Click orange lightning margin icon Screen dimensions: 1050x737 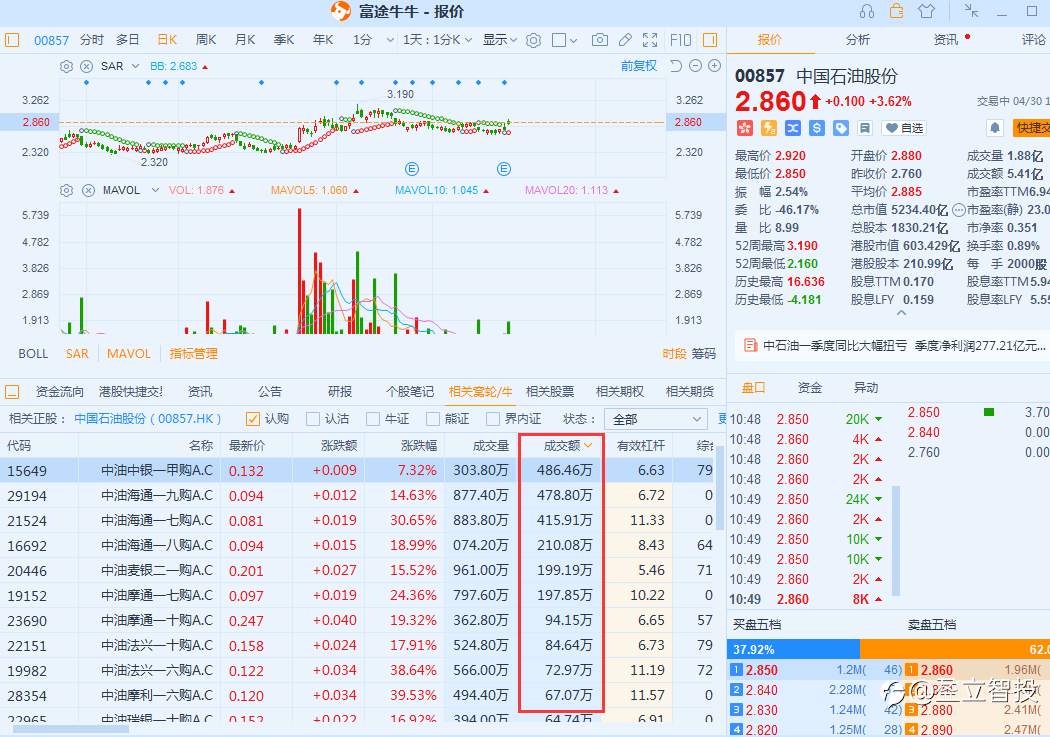point(769,128)
